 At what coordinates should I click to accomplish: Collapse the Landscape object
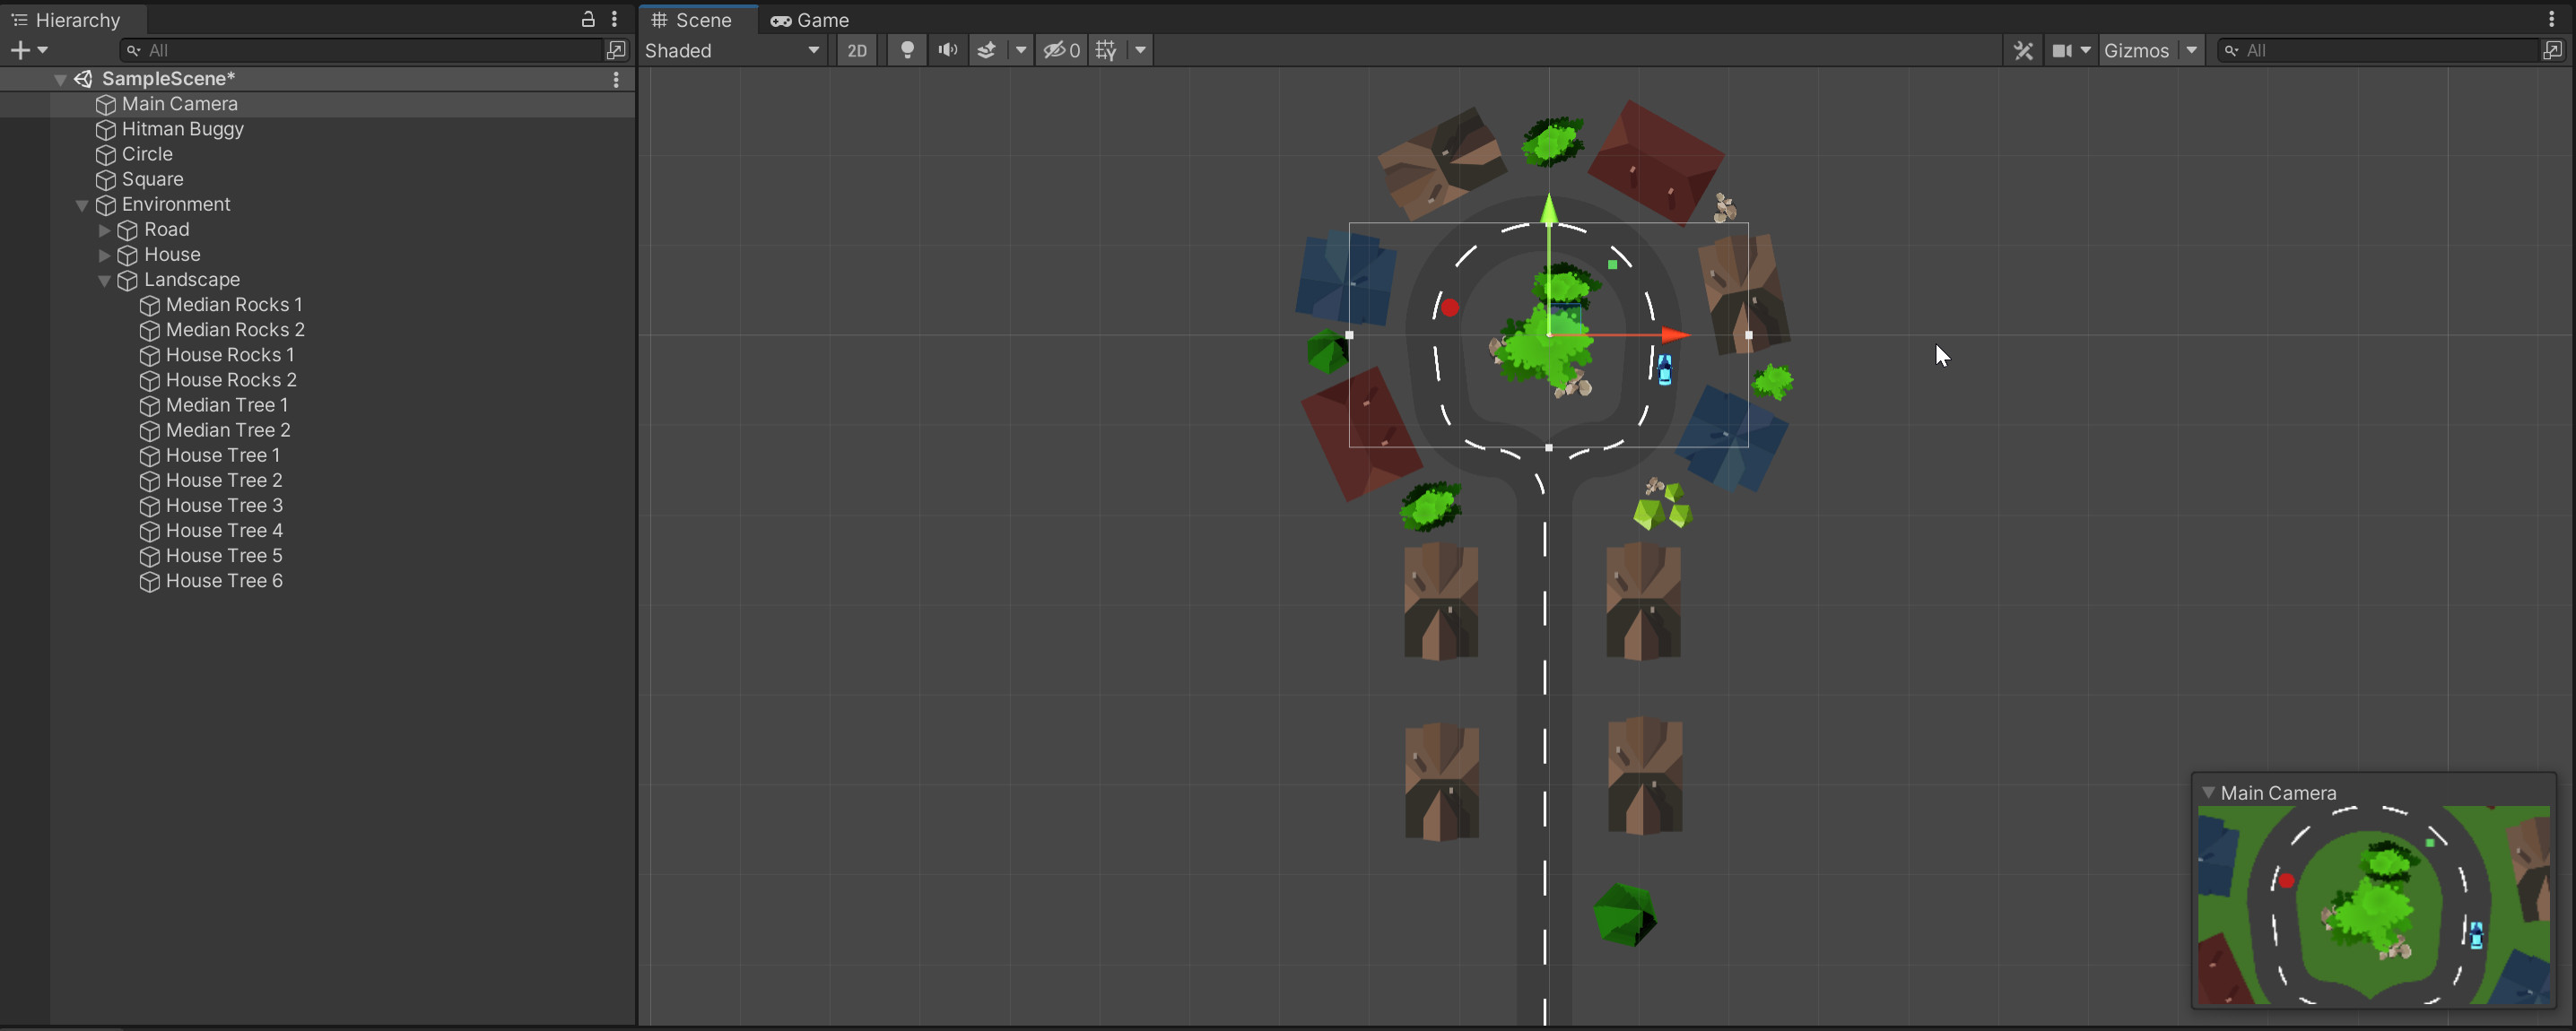coord(104,280)
